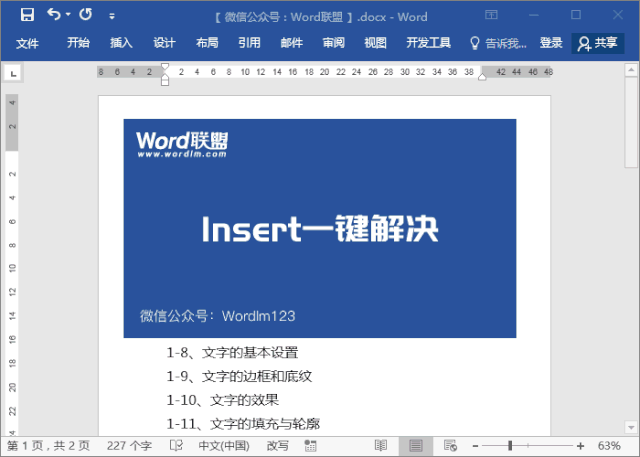Viewport: 640px width, 457px height.
Task: Switch to Print Layout view
Action: pyautogui.click(x=416, y=446)
